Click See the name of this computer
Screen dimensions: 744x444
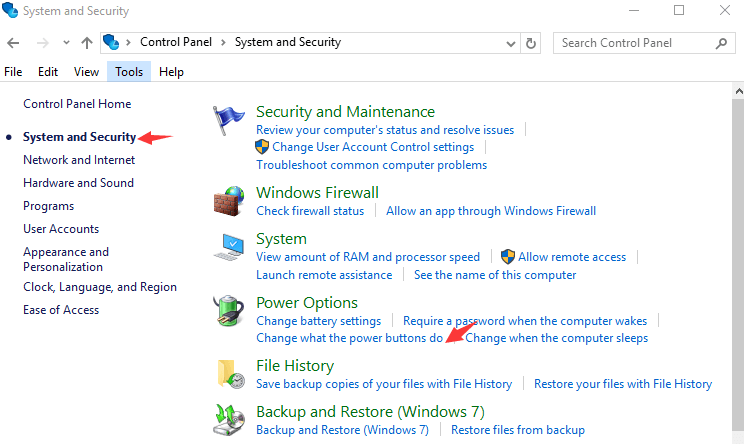click(x=495, y=275)
